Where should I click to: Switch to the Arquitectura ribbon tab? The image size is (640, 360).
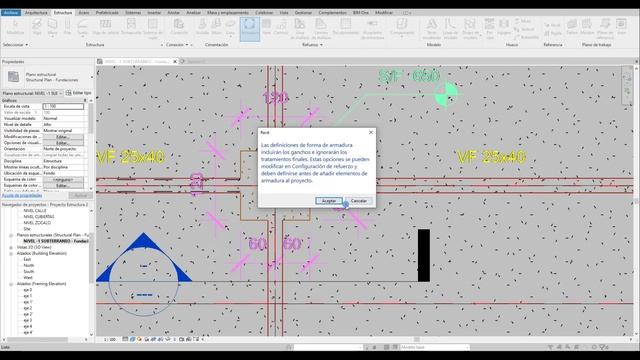point(36,13)
